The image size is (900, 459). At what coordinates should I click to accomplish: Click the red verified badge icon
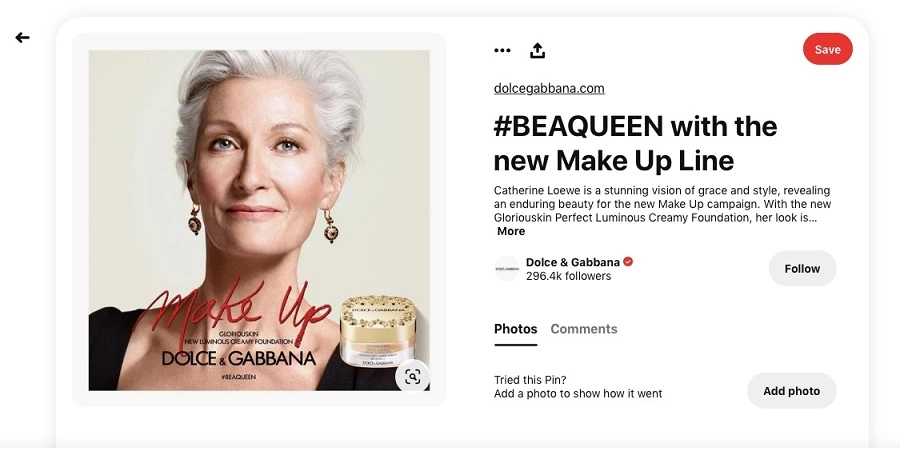(628, 262)
